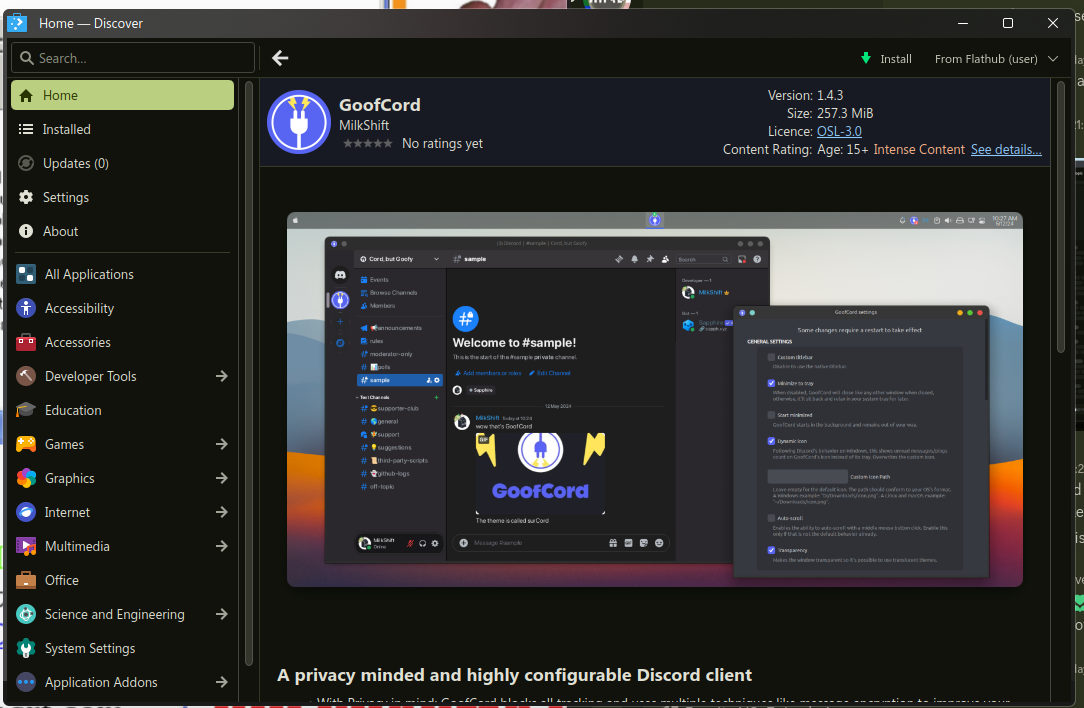This screenshot has height=708, width=1084.
Task: Click the Internet globe icon
Action: [26, 512]
